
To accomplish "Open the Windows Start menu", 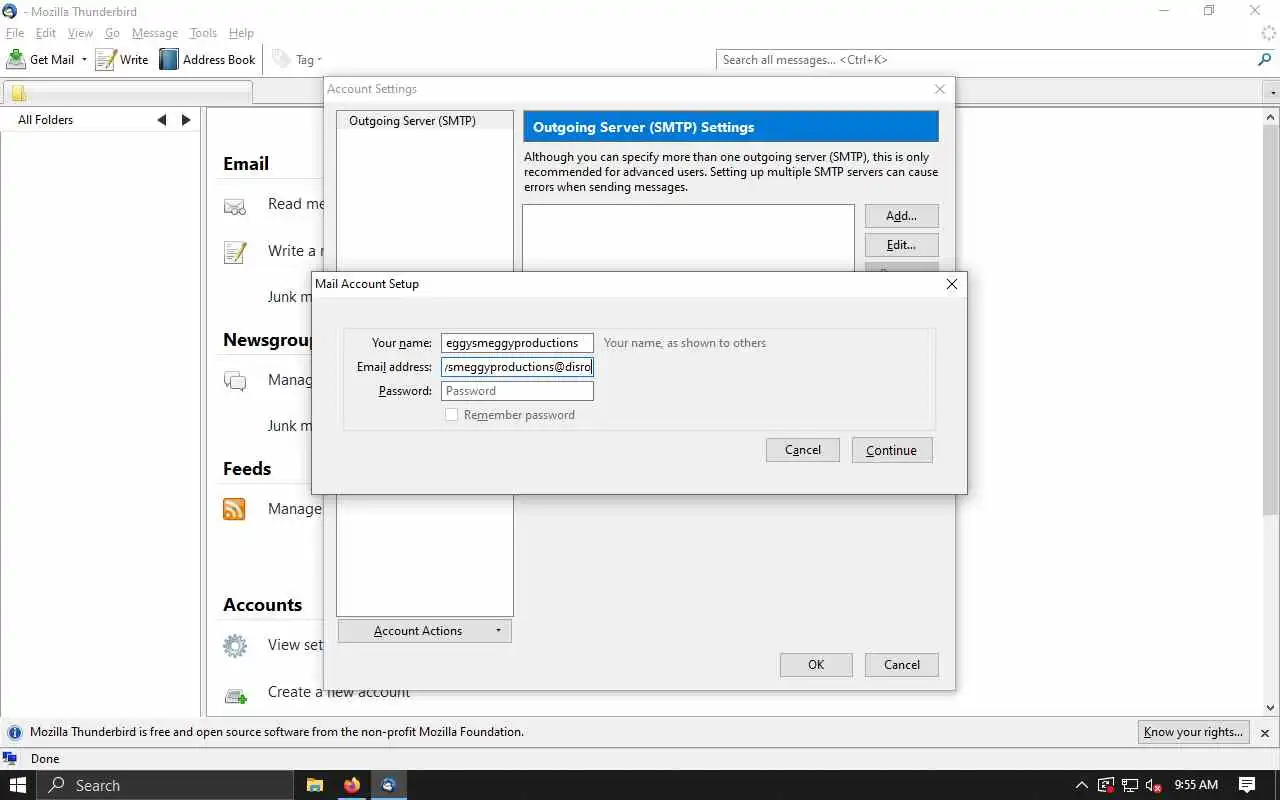I will click(x=18, y=785).
